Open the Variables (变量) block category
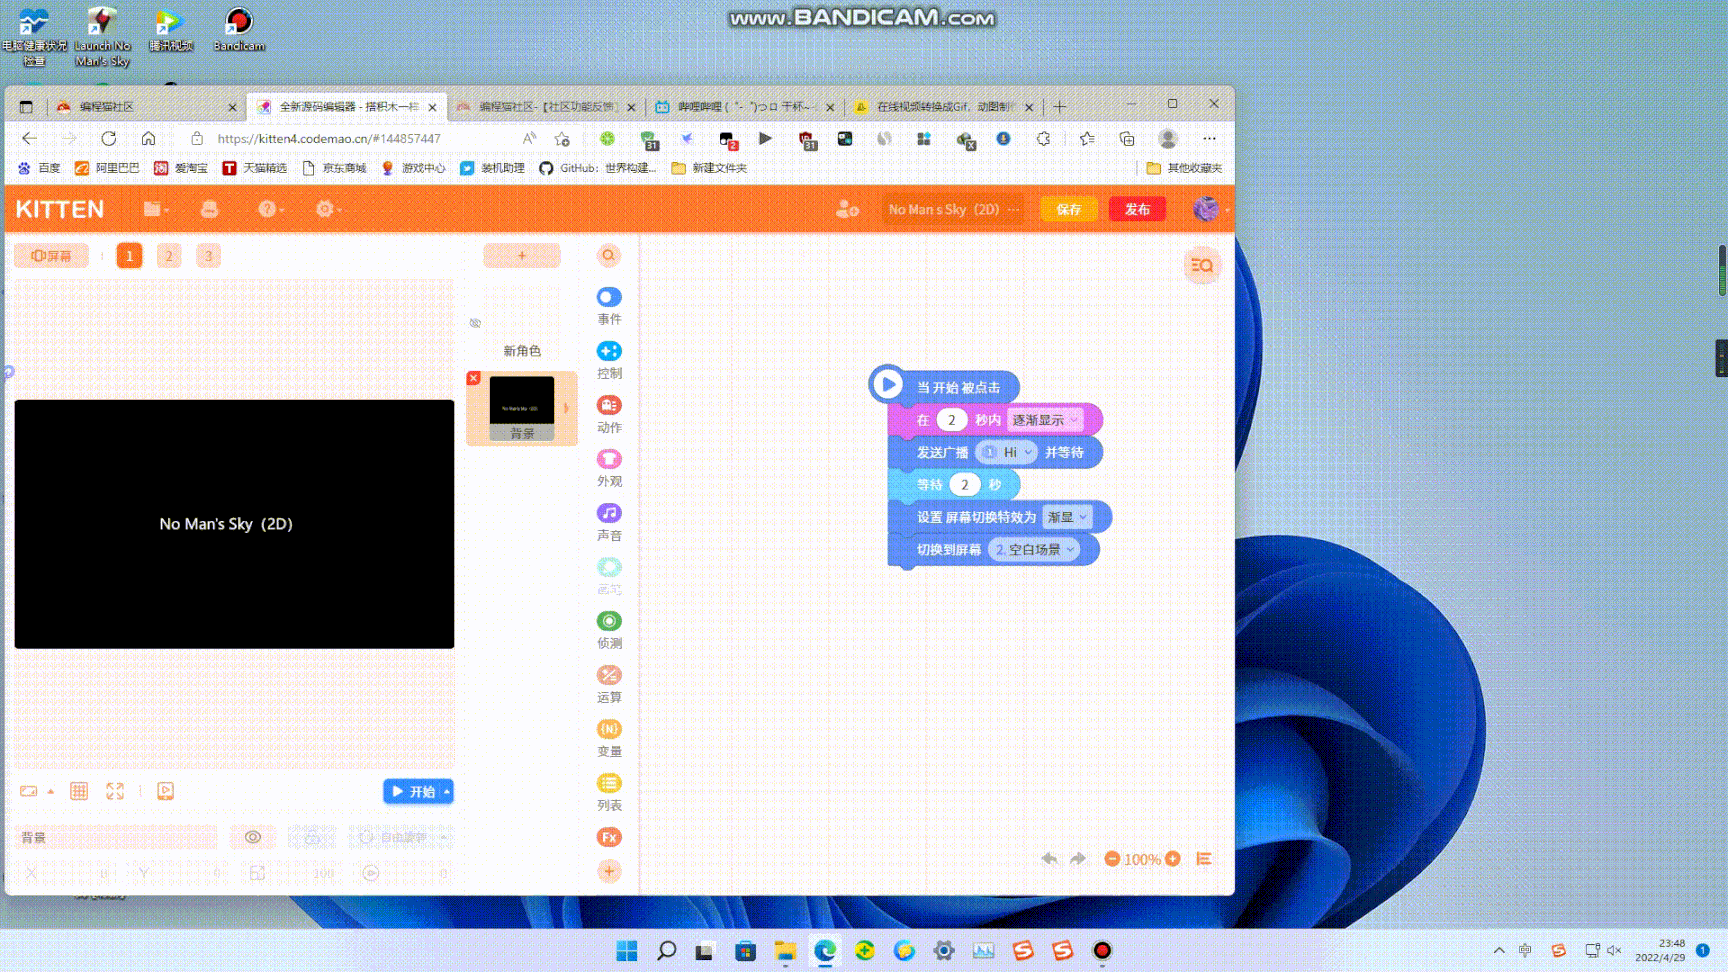The width and height of the screenshot is (1728, 972). tap(609, 737)
